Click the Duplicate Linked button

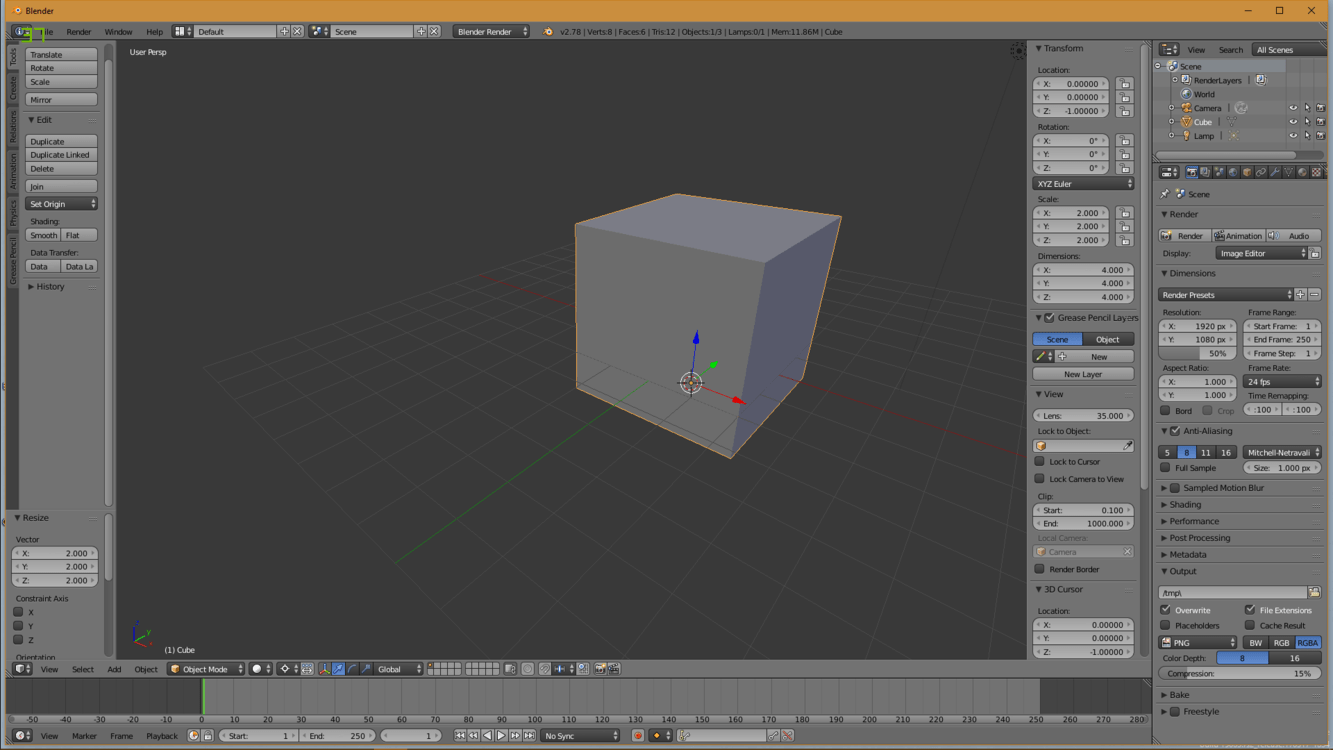click(x=61, y=155)
